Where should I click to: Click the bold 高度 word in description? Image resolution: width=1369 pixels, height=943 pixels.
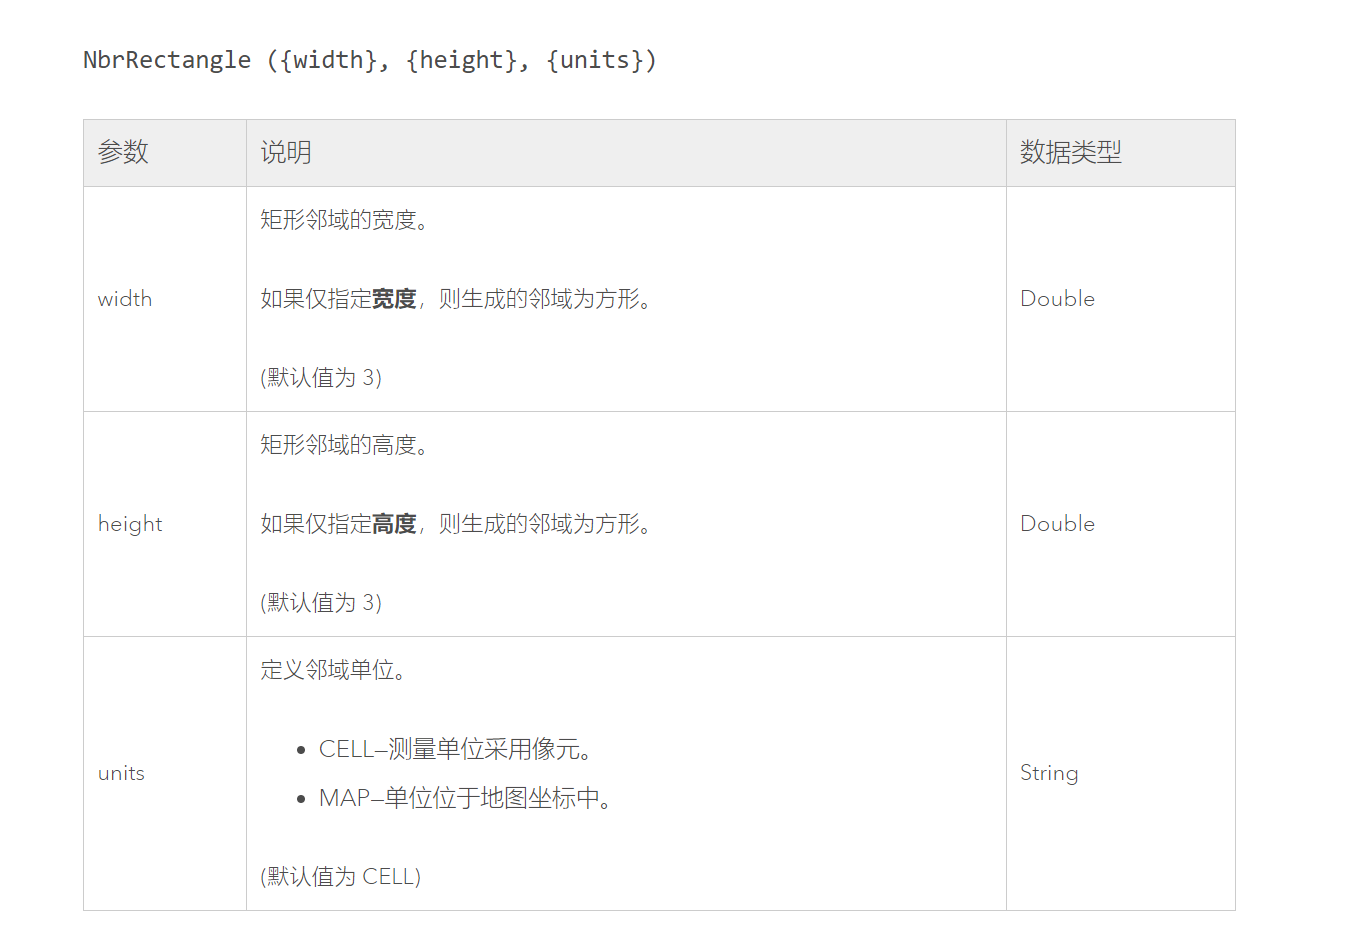(394, 524)
